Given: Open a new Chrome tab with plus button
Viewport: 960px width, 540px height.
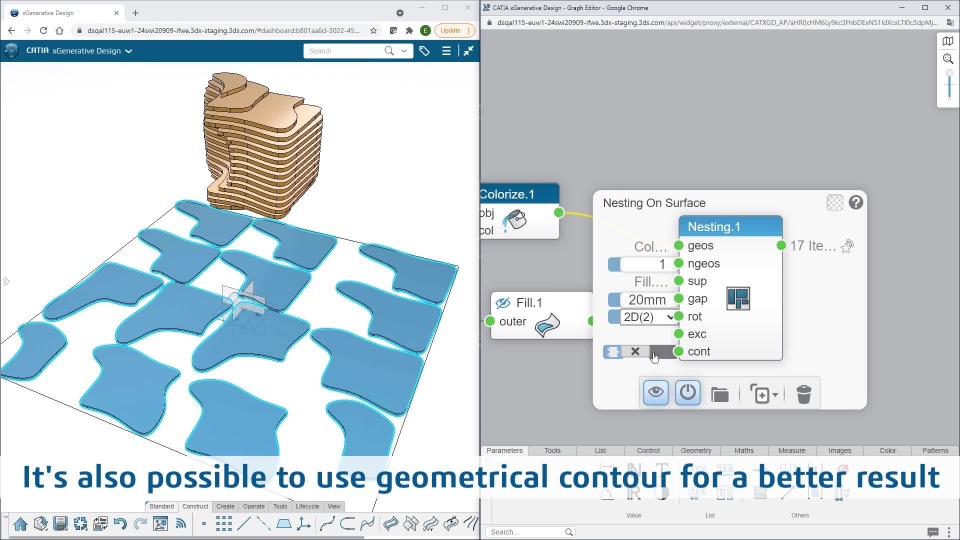Looking at the screenshot, I should click(135, 12).
